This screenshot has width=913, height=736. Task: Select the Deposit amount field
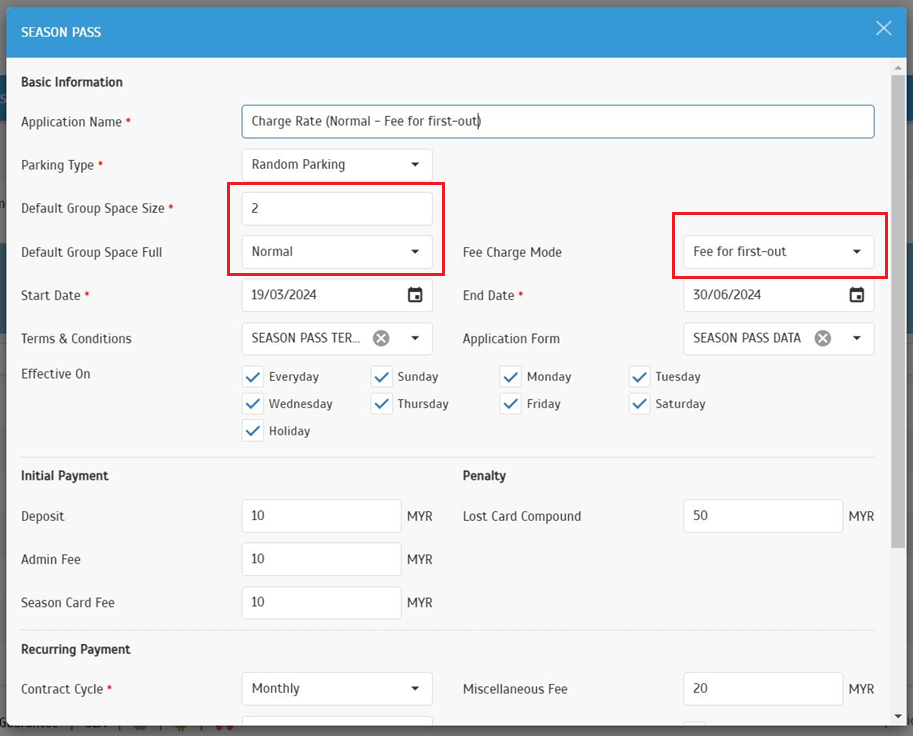point(321,516)
